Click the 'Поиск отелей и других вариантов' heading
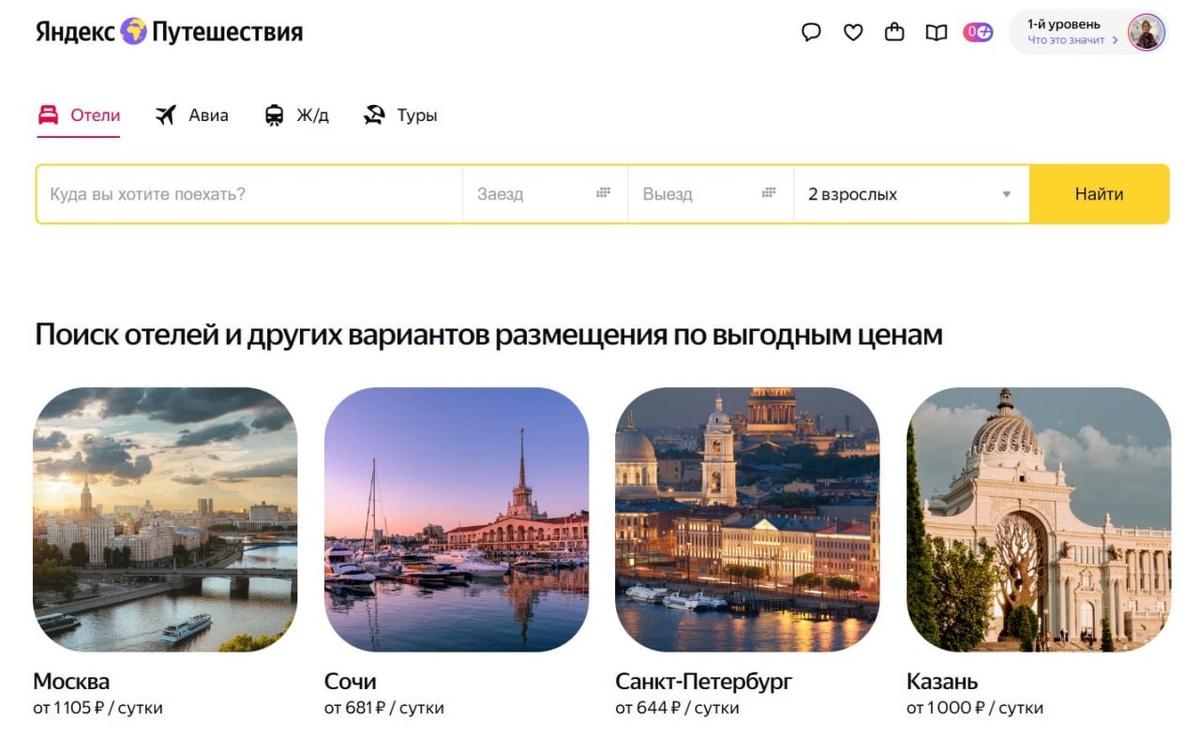 tap(489, 335)
